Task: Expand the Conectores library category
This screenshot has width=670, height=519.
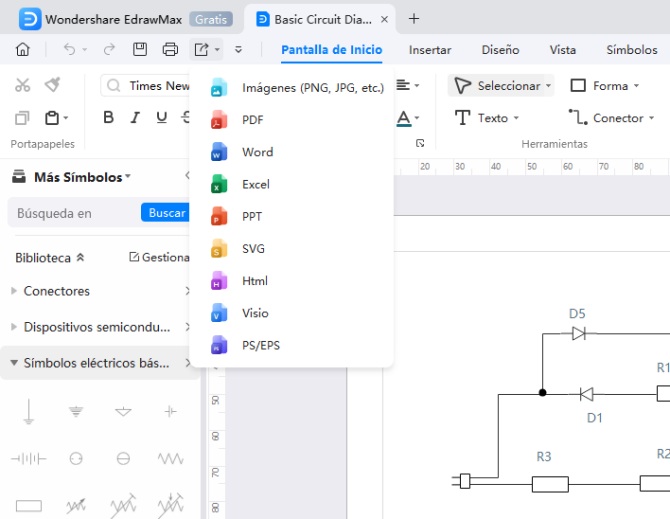Action: (56, 291)
